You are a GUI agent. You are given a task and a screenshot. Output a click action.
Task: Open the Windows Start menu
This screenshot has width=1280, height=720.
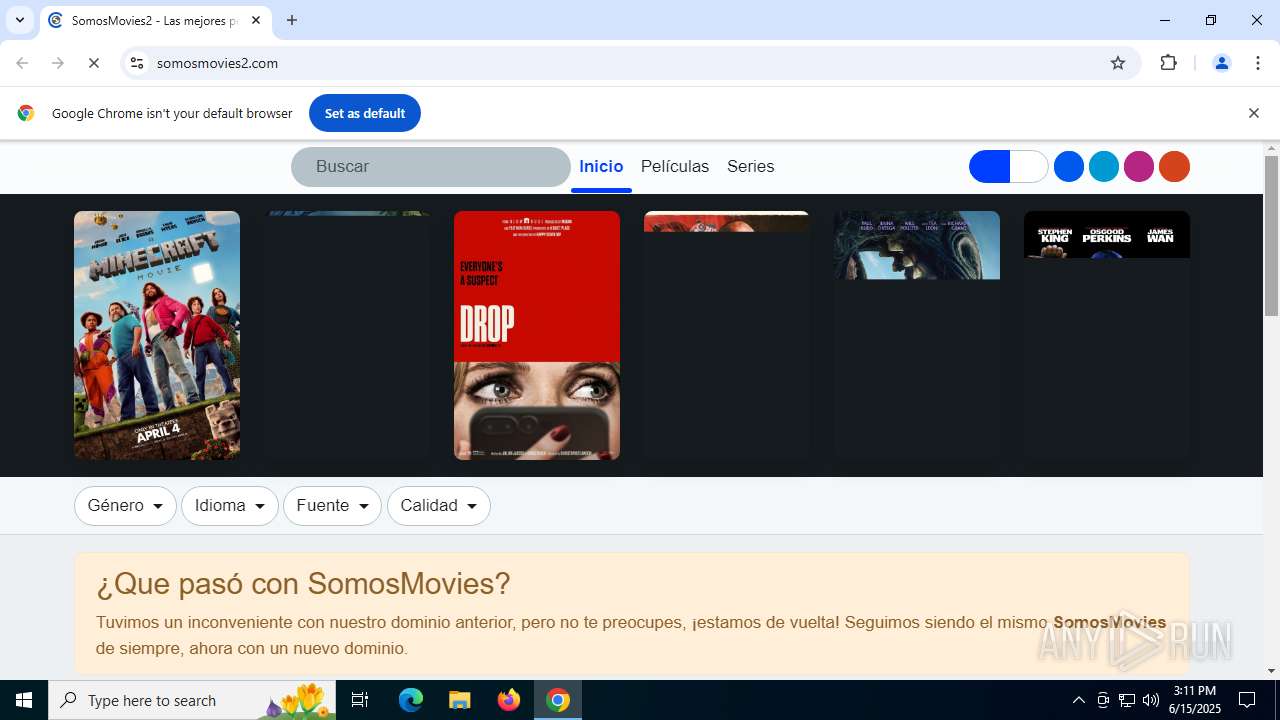point(24,700)
